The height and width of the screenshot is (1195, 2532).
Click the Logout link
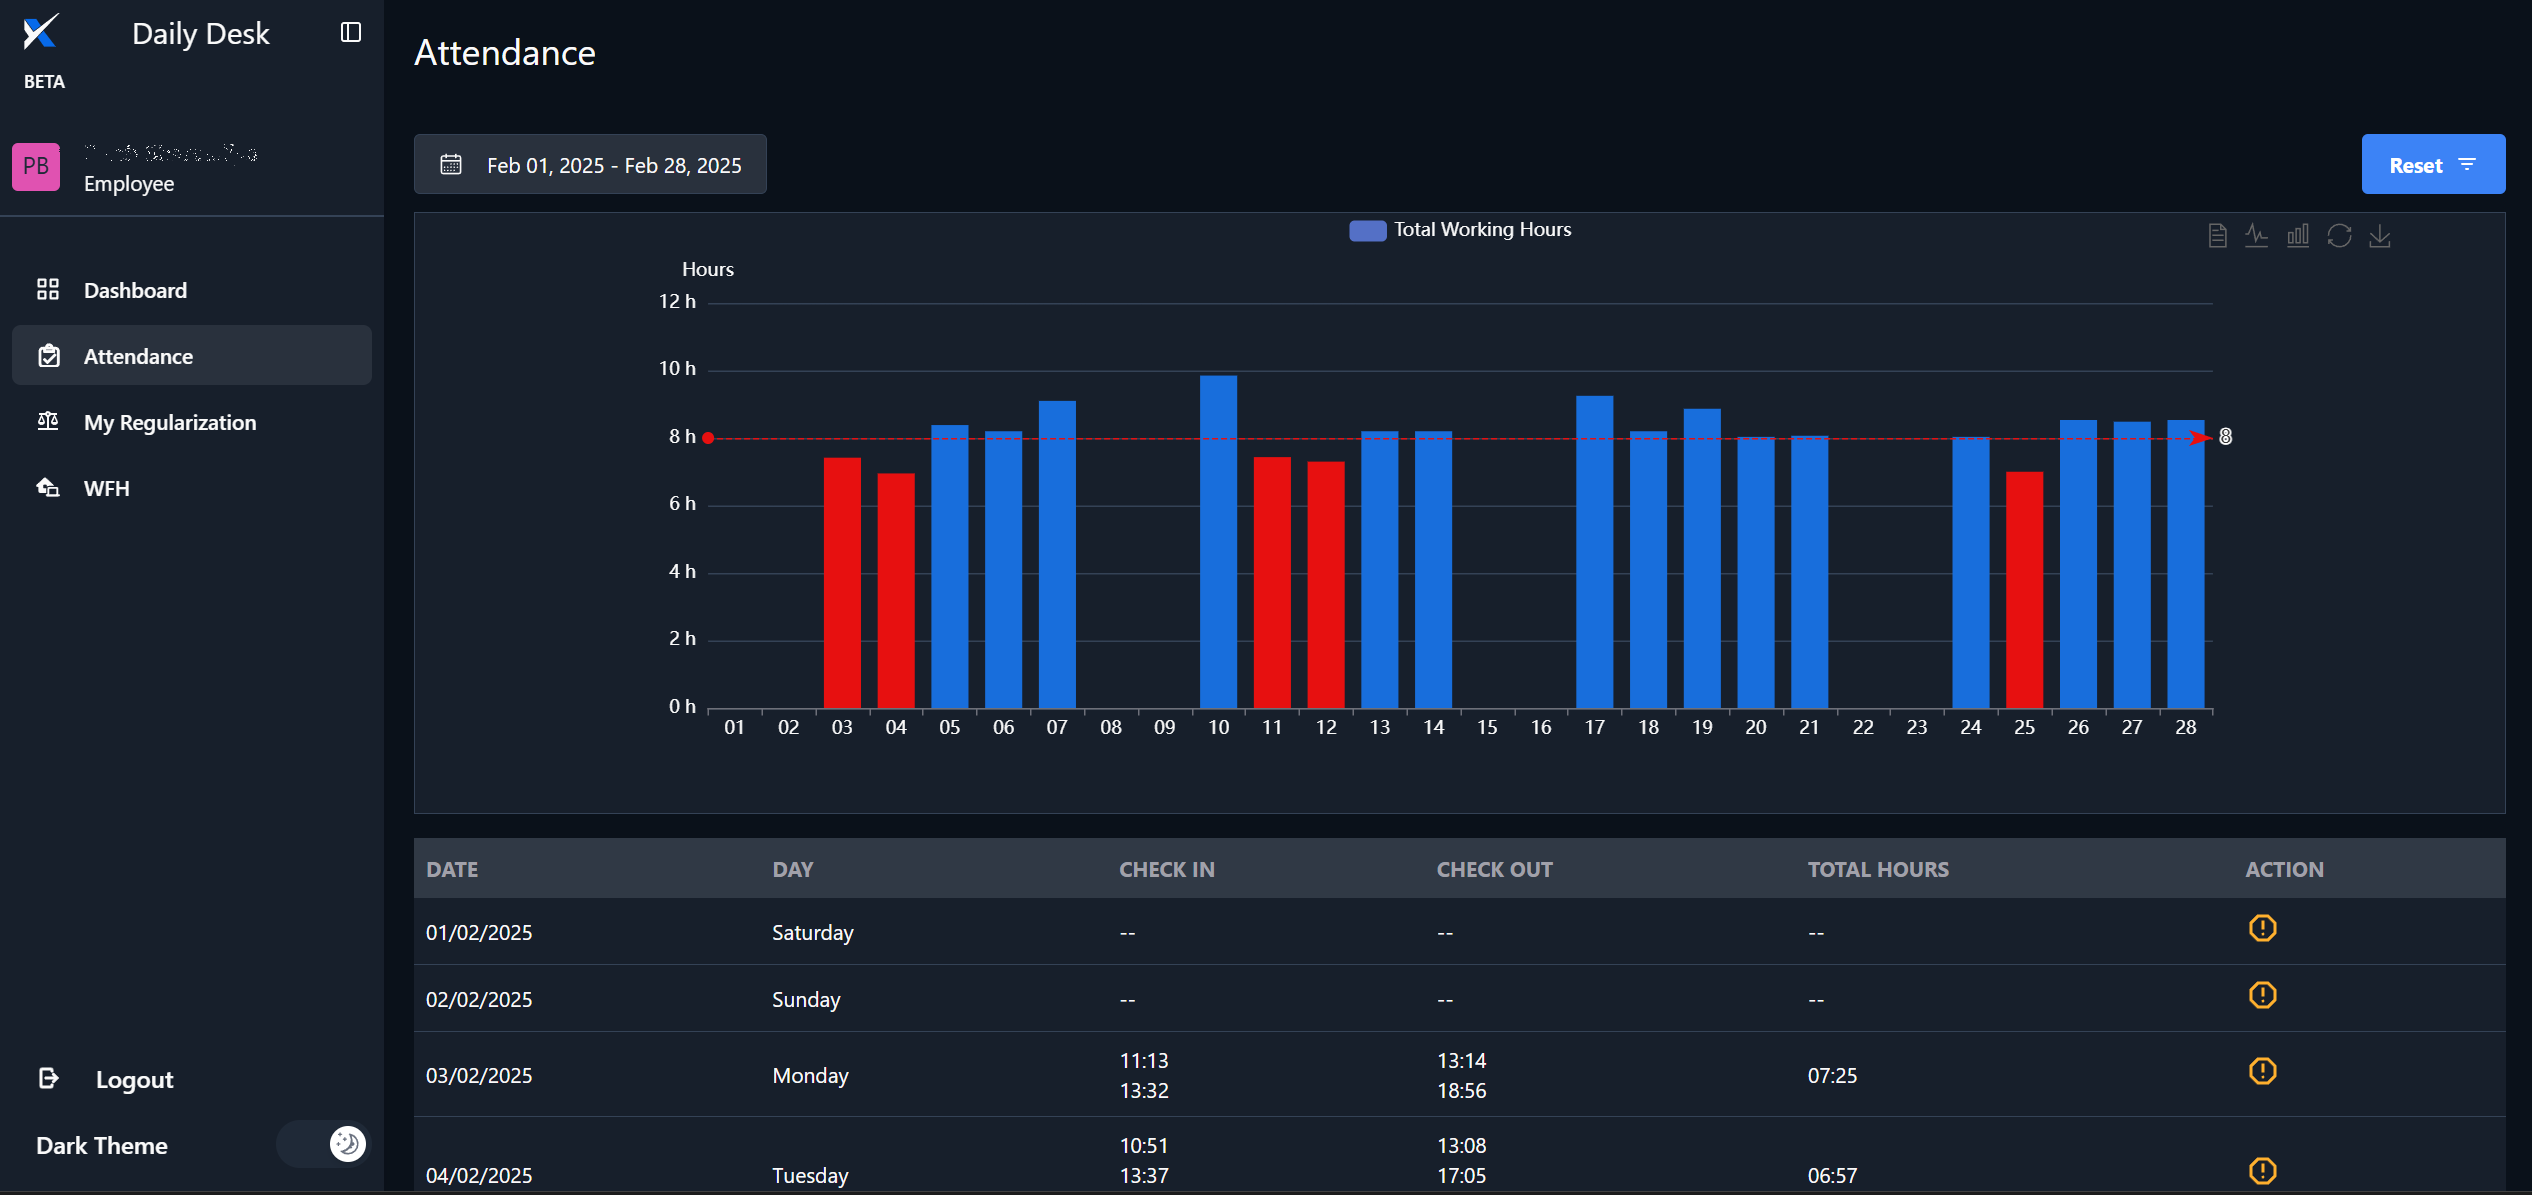(134, 1079)
